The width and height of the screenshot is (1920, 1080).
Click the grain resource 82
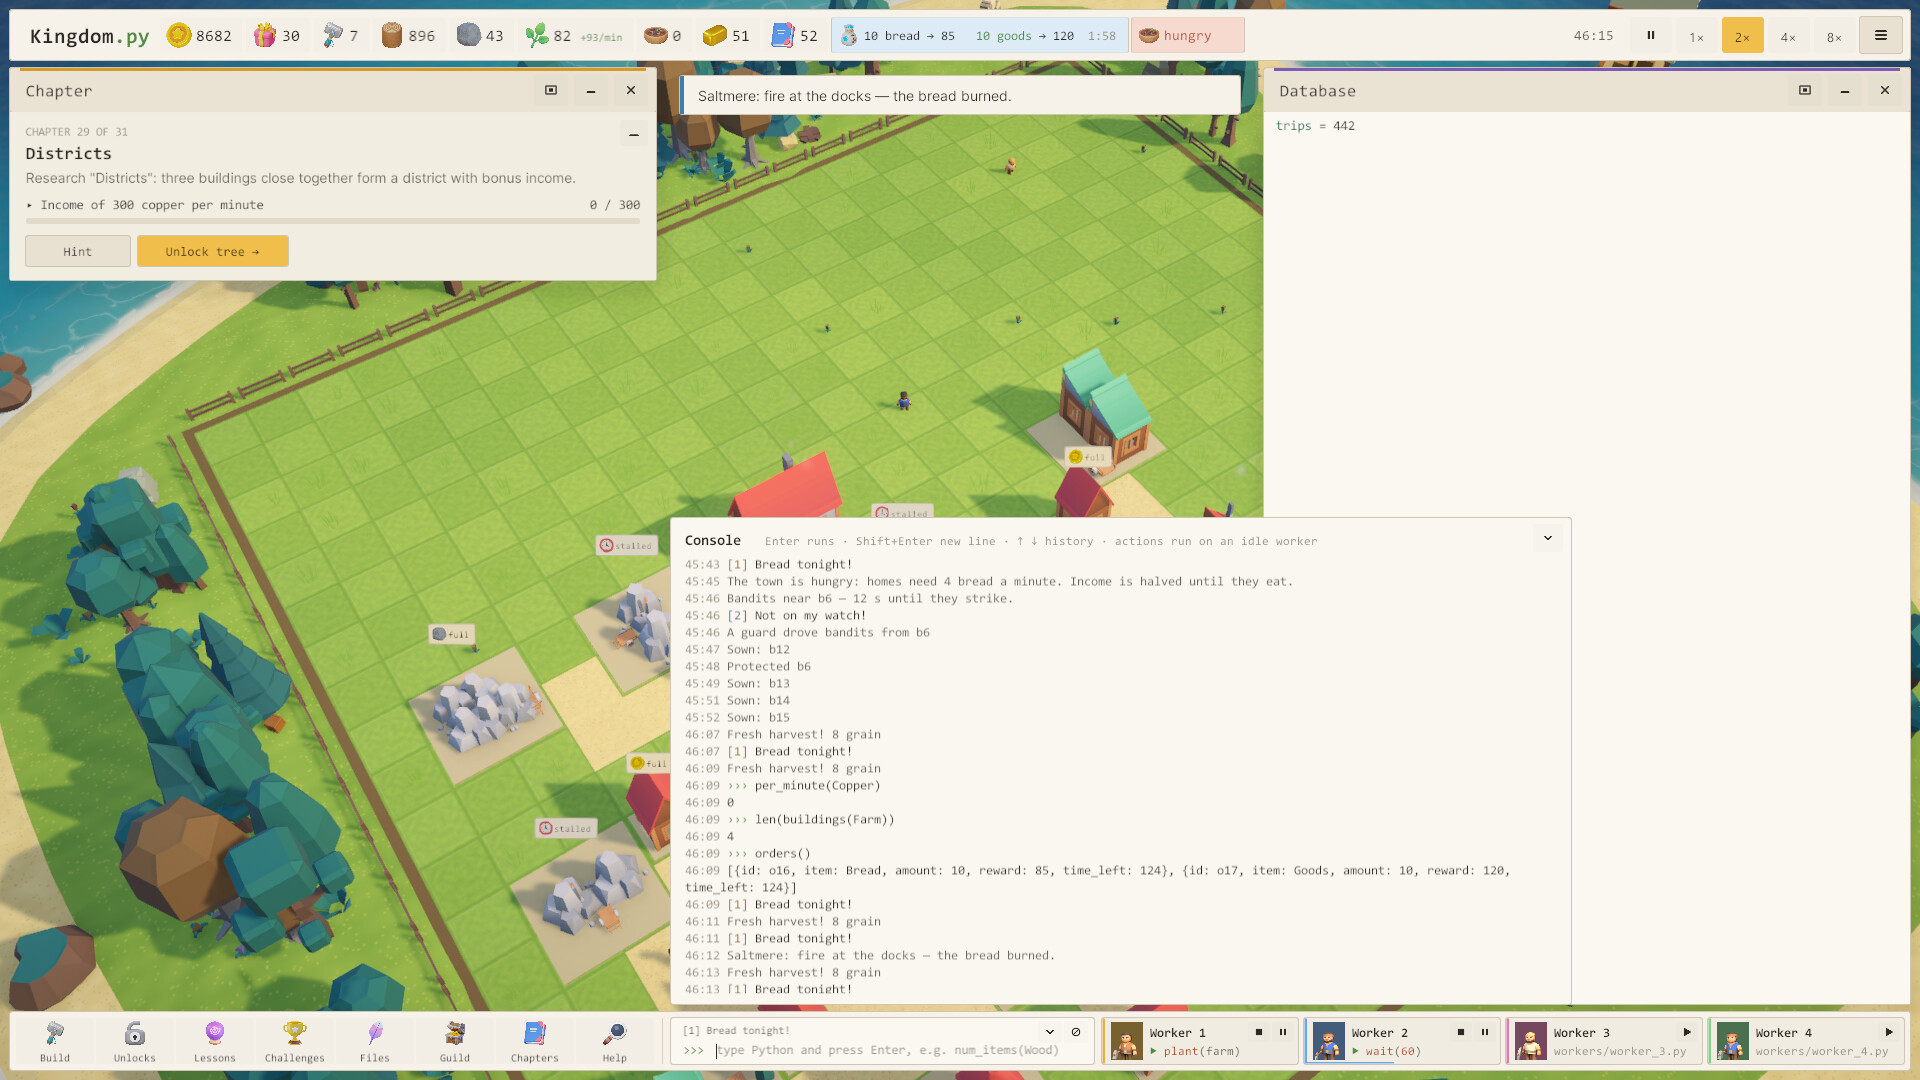(573, 36)
